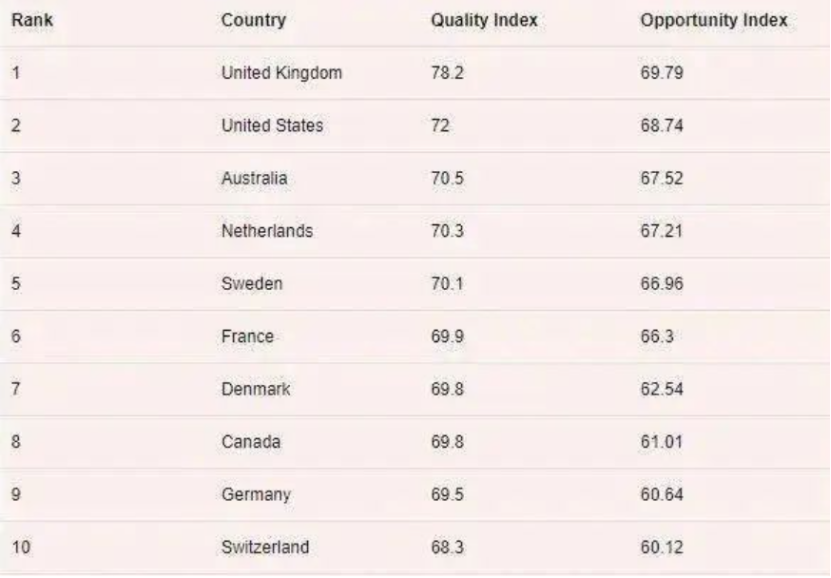The width and height of the screenshot is (831, 578).
Task: Click the Quality Index column header
Action: coord(484,21)
